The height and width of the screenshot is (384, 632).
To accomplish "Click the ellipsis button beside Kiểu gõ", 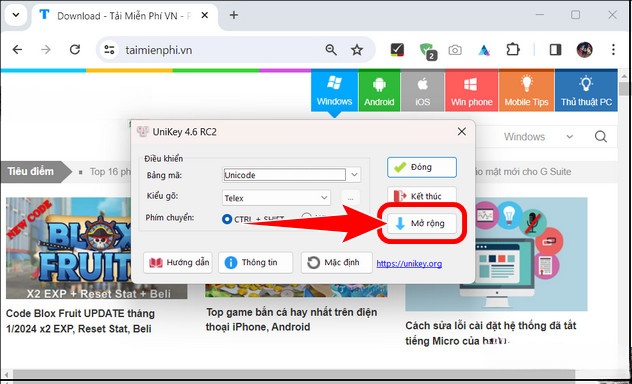I will tap(350, 198).
